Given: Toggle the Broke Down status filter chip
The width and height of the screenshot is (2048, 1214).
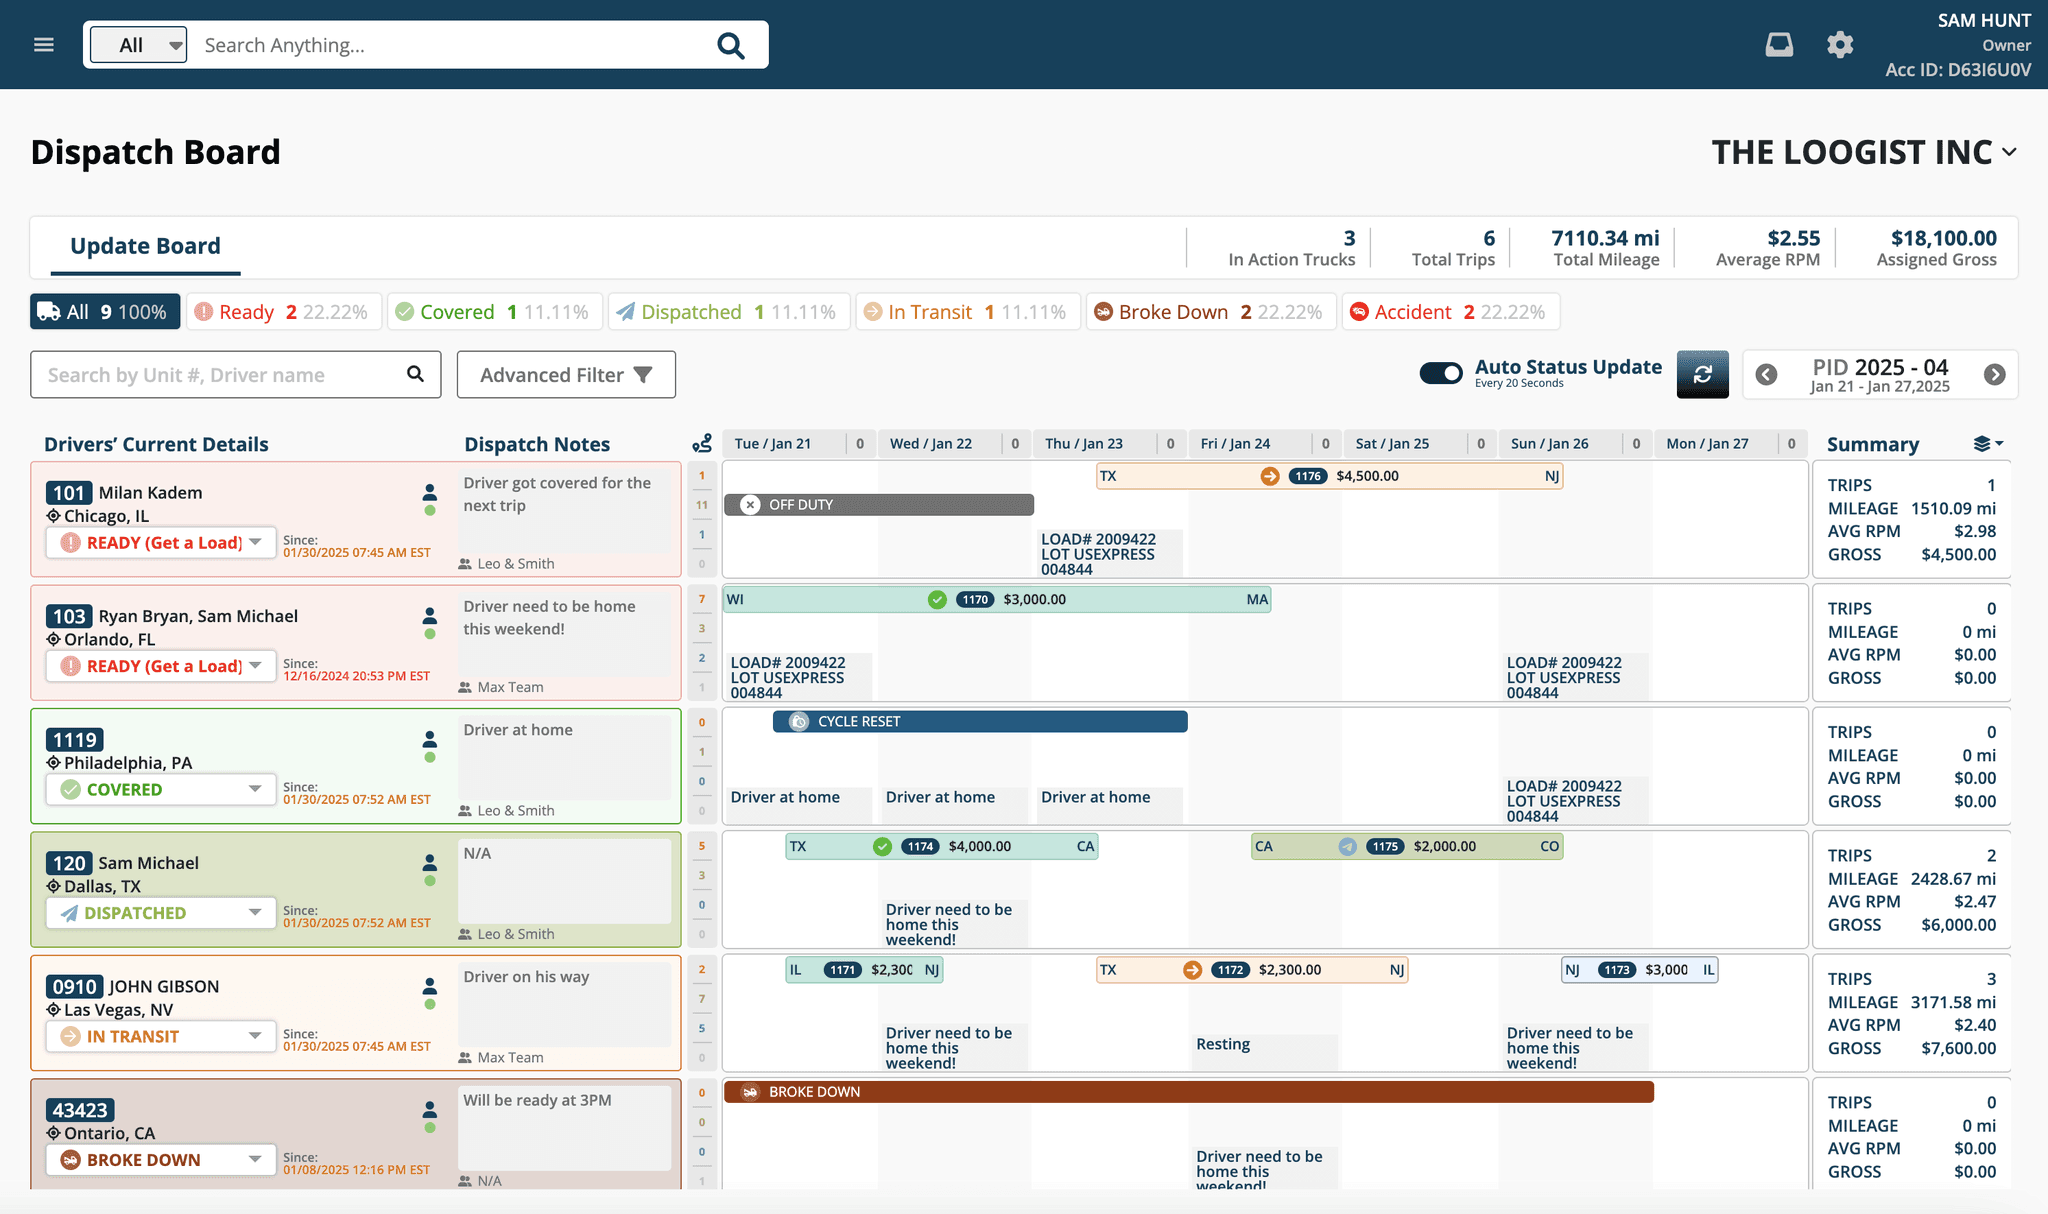Looking at the screenshot, I should 1210,311.
